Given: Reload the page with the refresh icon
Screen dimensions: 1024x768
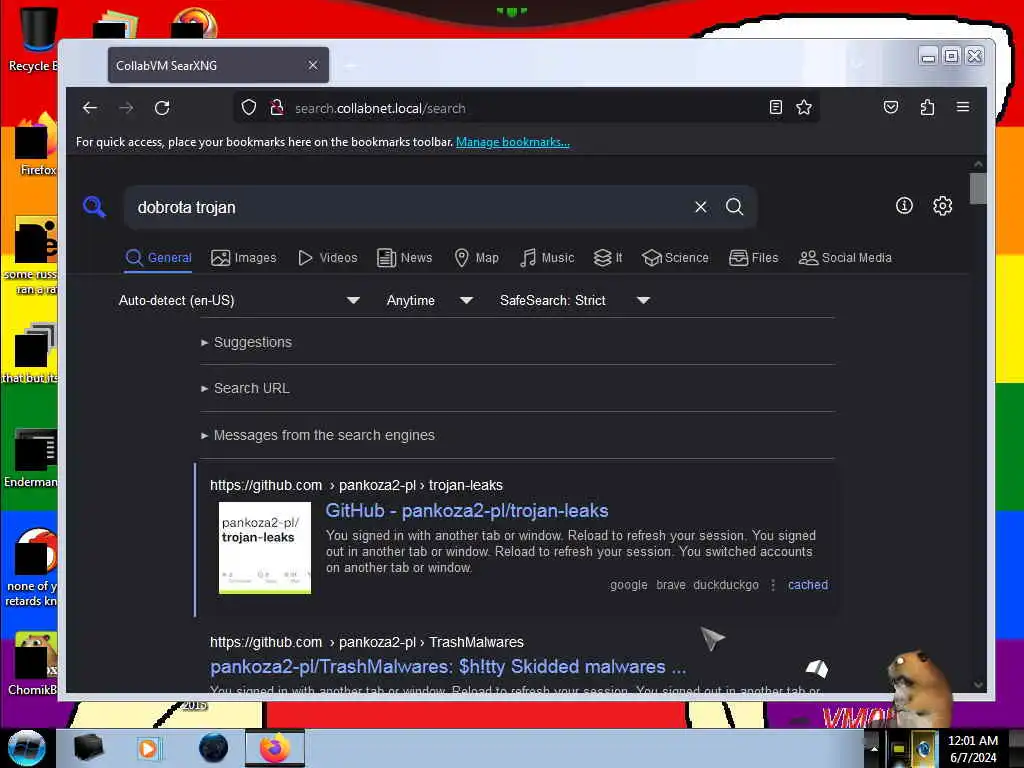Looking at the screenshot, I should pos(162,108).
